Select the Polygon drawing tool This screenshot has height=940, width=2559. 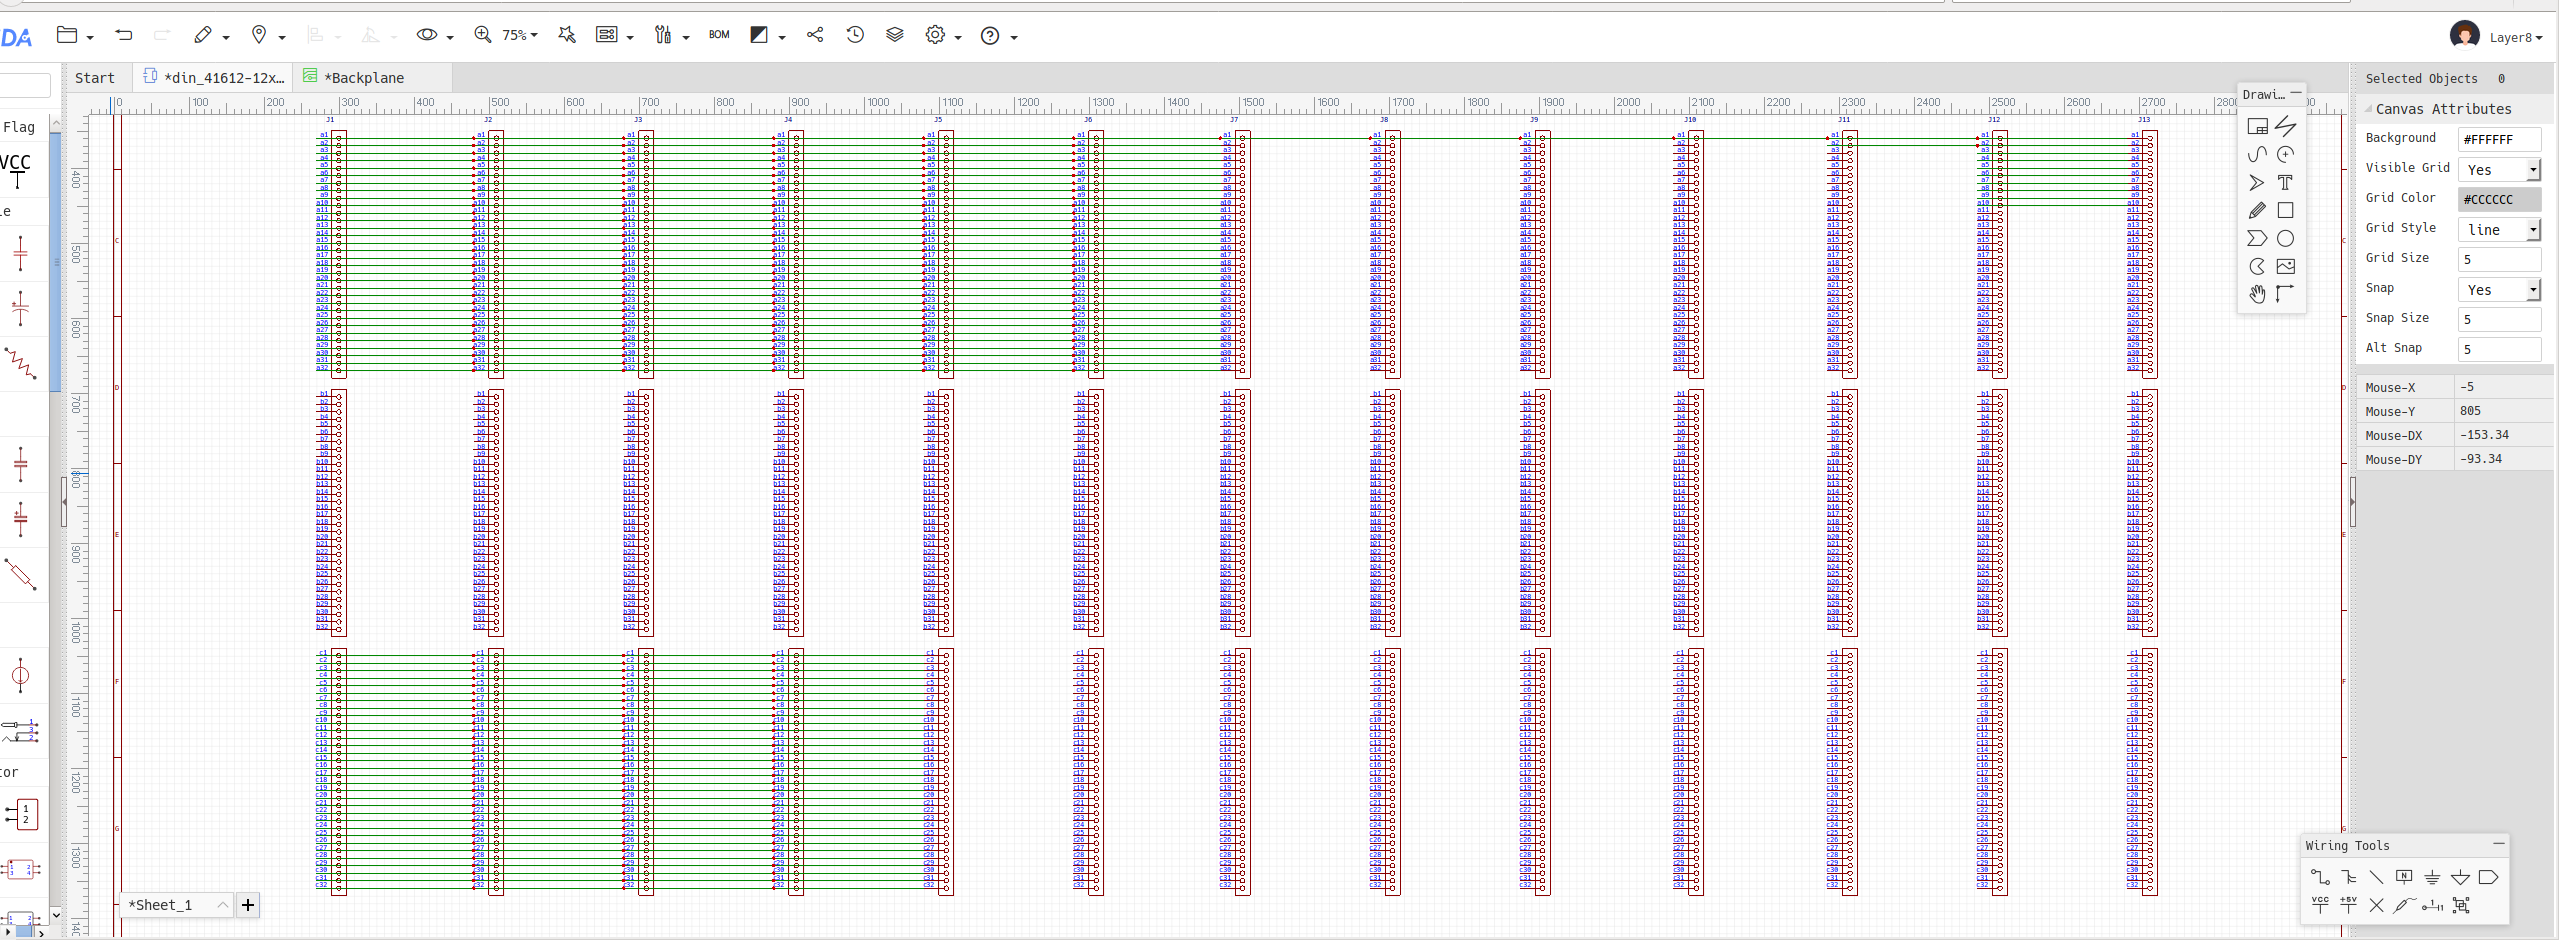click(x=2257, y=238)
